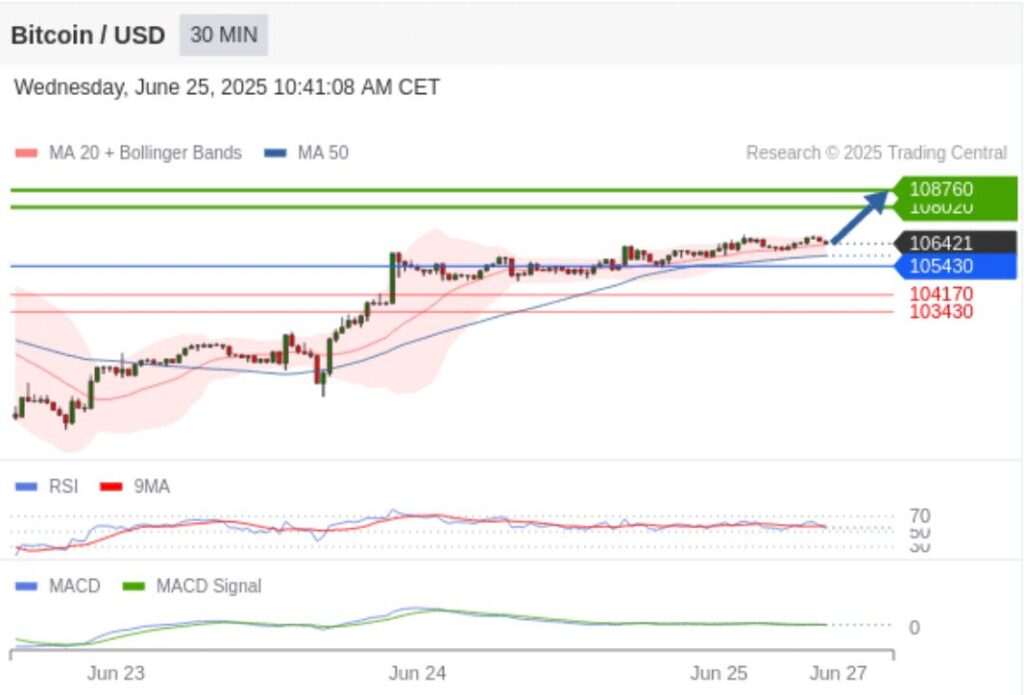Click the Jun 23 date on time axis
1024x695 pixels.
(x=115, y=673)
